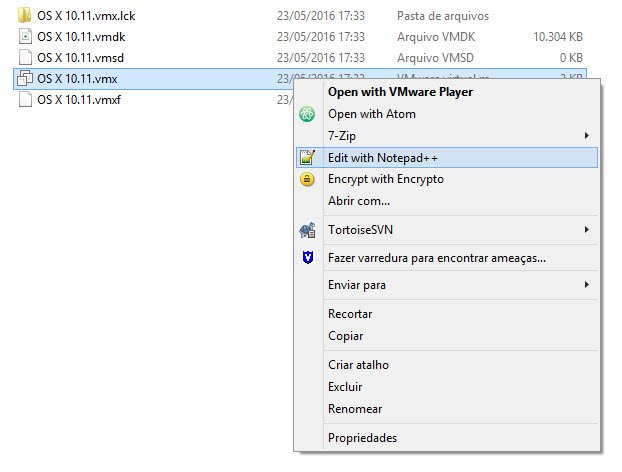
Task: Click the yellow Encrypto lock icon
Action: pos(307,179)
